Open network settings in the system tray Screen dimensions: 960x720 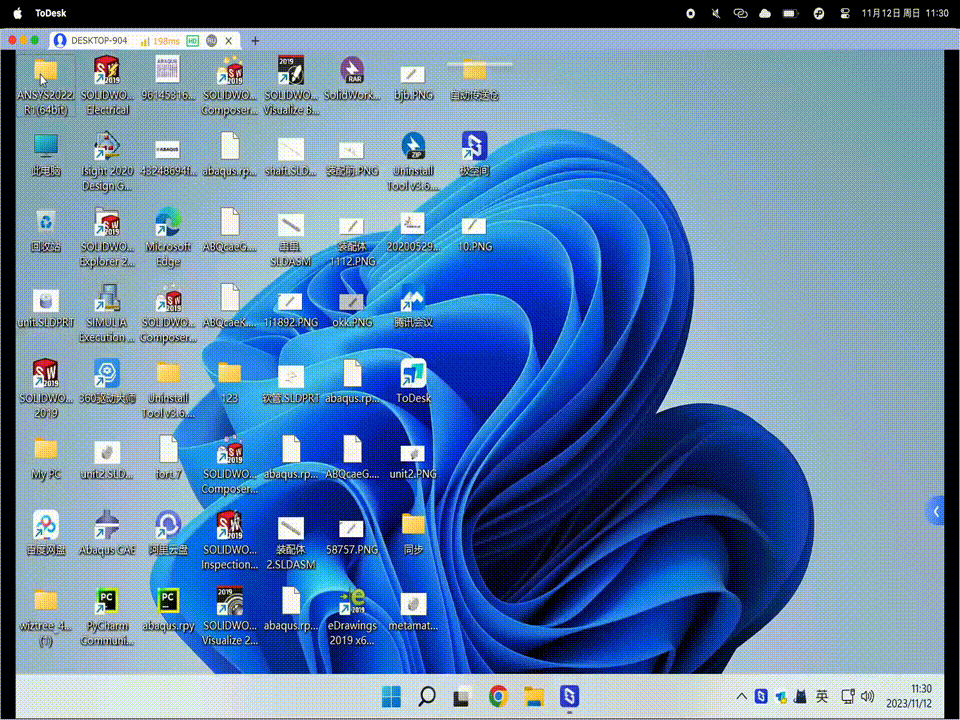[x=847, y=696]
